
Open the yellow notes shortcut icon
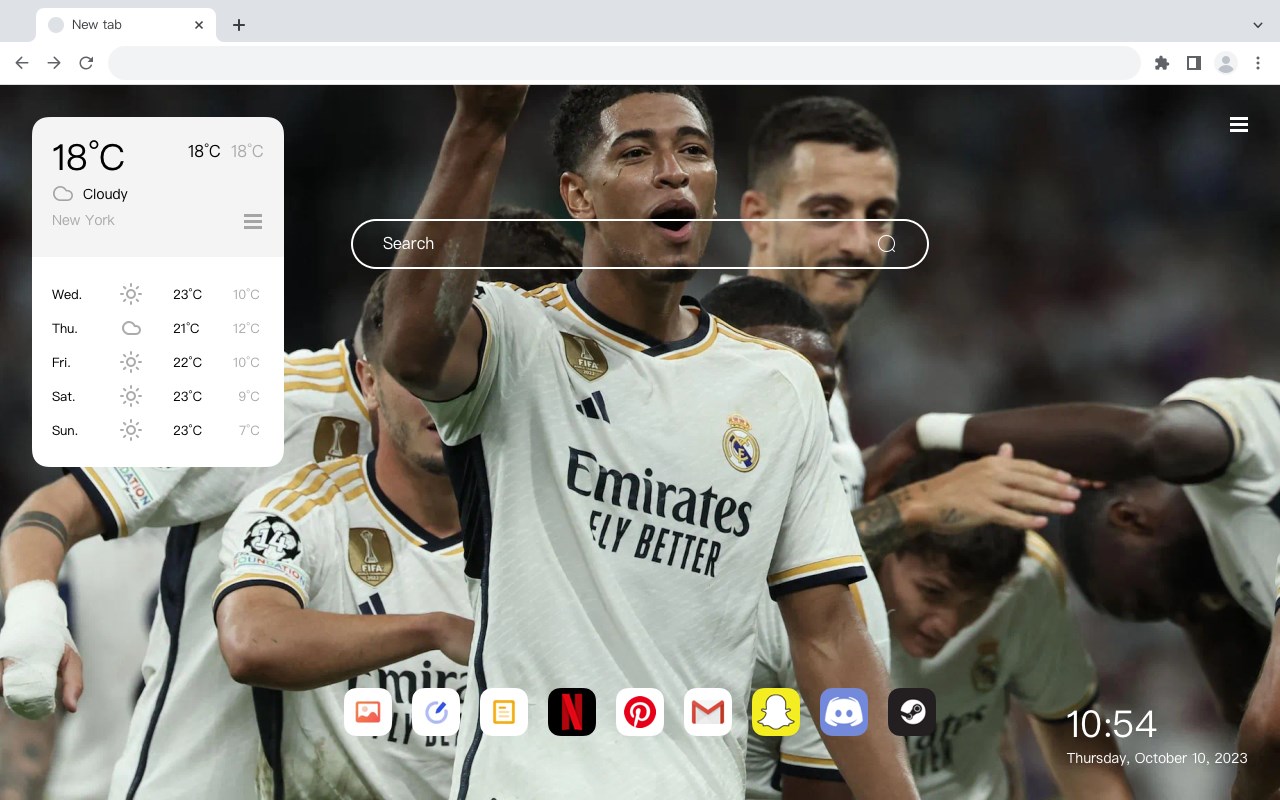504,712
